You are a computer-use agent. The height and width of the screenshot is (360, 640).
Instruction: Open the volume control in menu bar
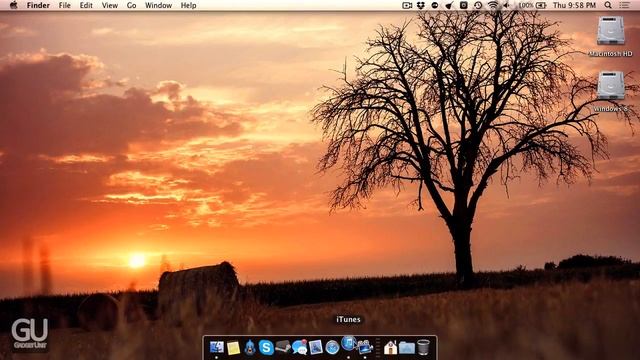tap(507, 5)
